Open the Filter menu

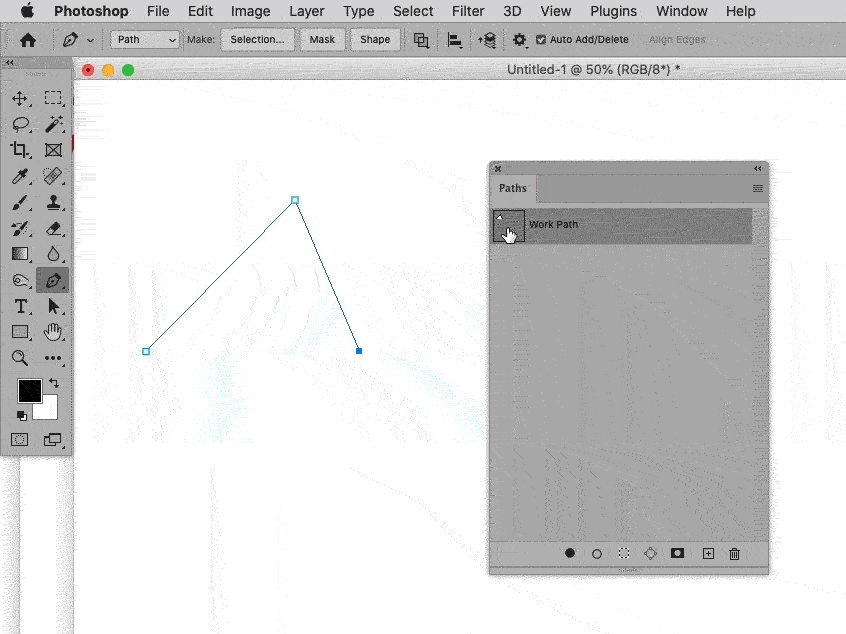pyautogui.click(x=468, y=11)
